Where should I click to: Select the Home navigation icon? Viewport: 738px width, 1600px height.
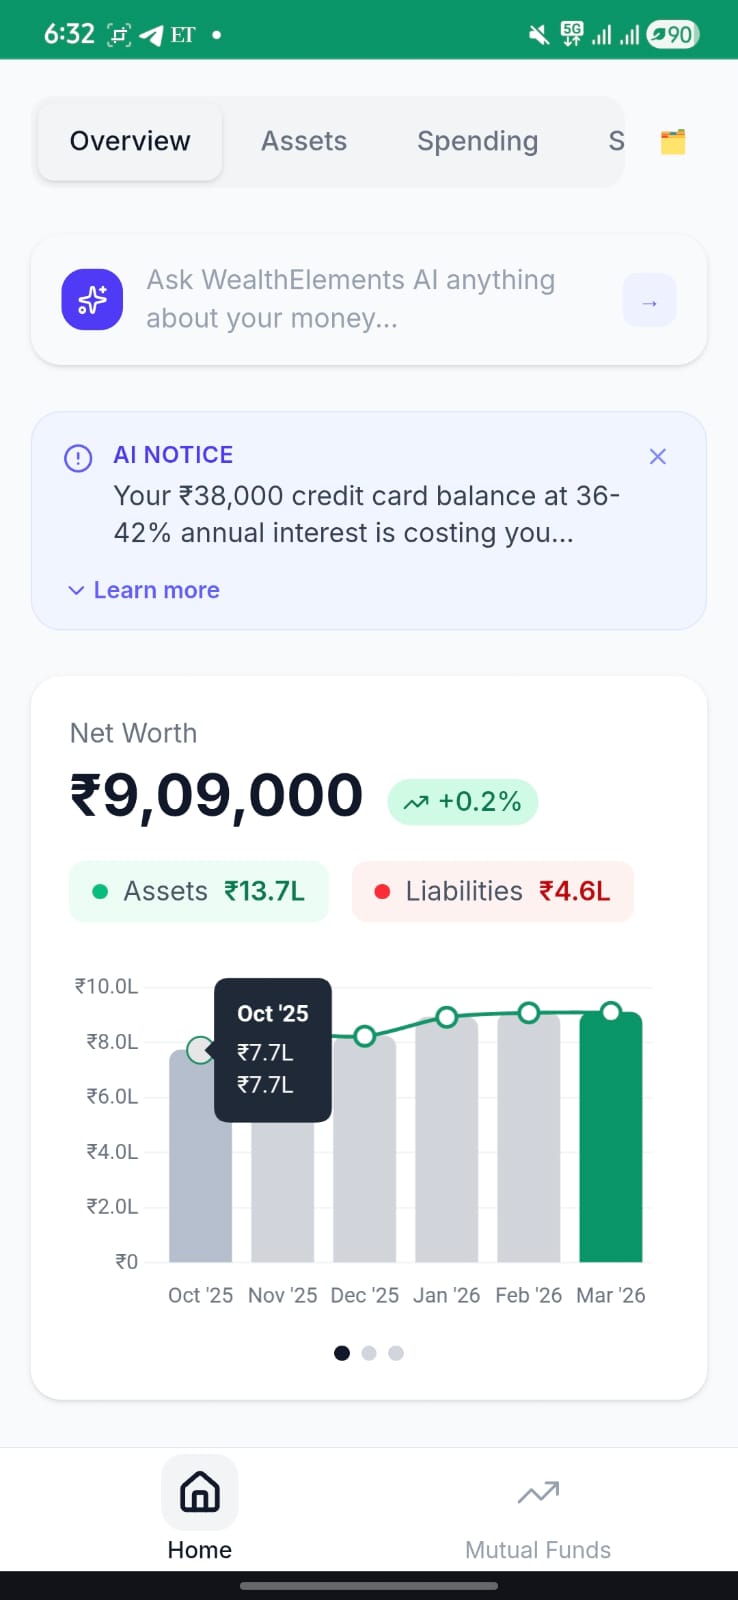(199, 1492)
